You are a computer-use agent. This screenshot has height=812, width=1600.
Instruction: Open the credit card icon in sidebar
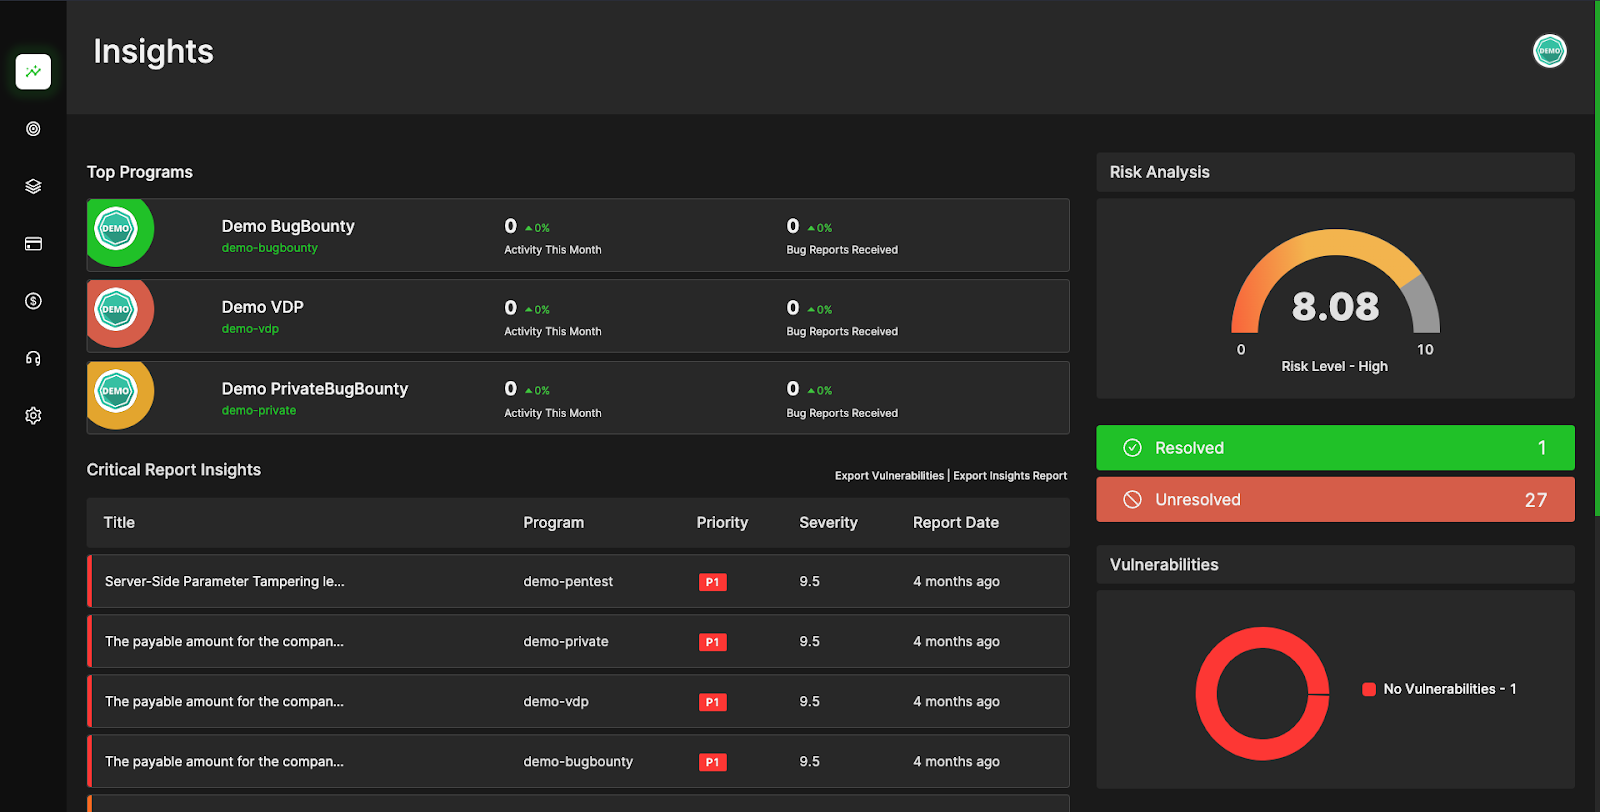point(33,244)
